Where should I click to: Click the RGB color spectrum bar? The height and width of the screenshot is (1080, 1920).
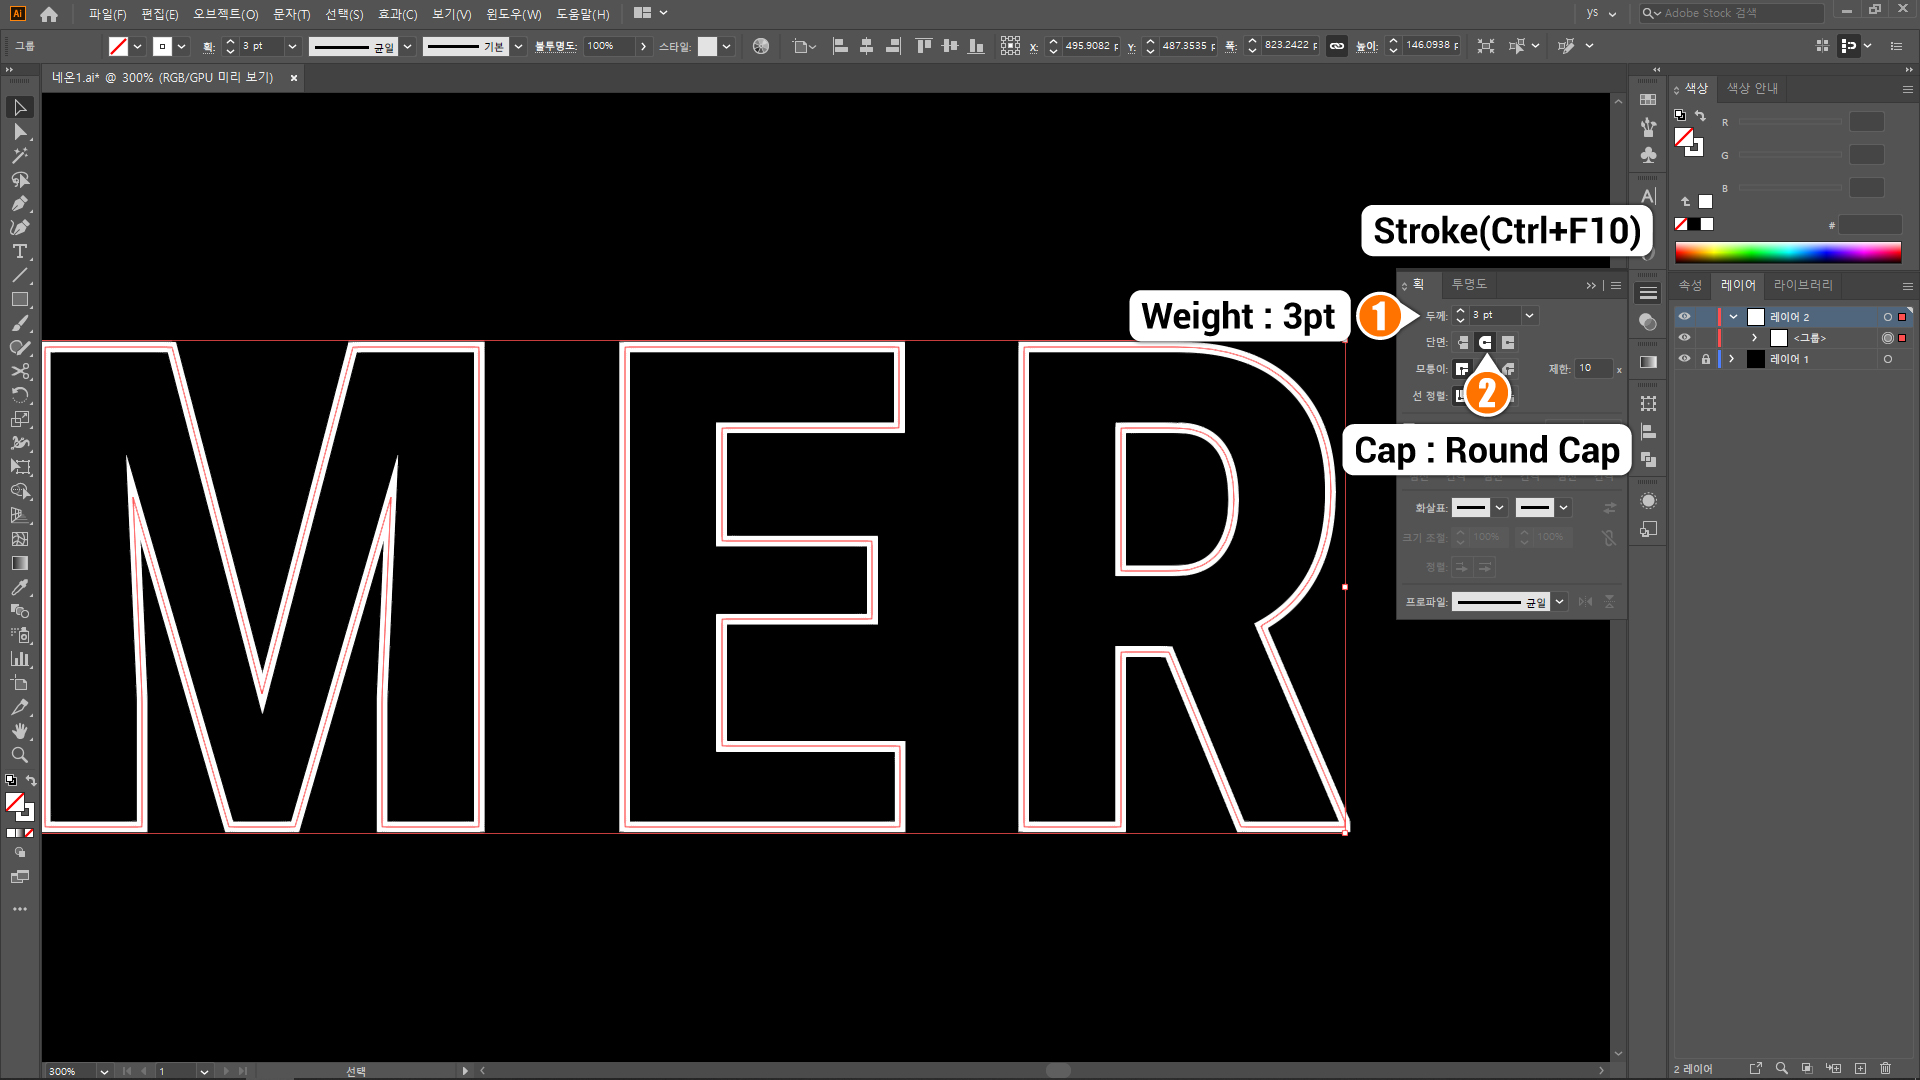pos(1787,252)
